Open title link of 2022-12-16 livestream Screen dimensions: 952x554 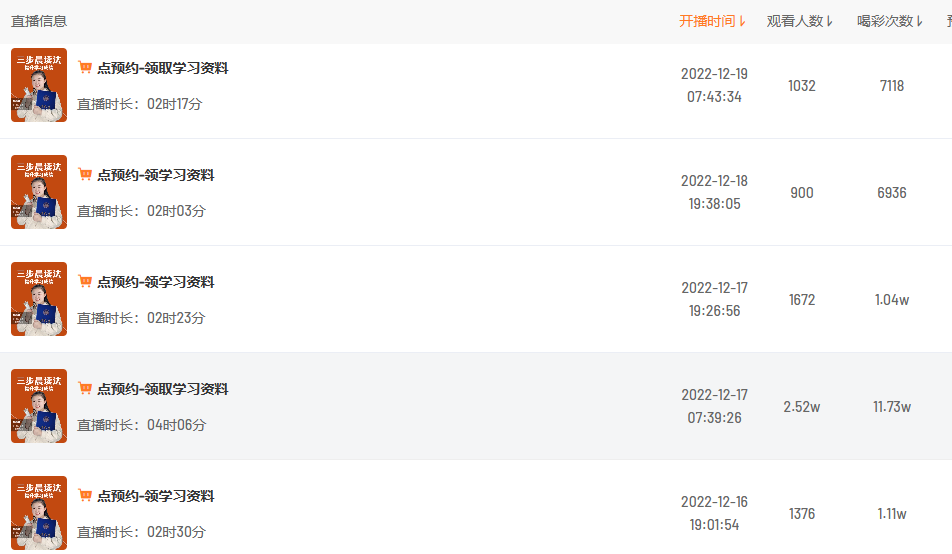155,496
